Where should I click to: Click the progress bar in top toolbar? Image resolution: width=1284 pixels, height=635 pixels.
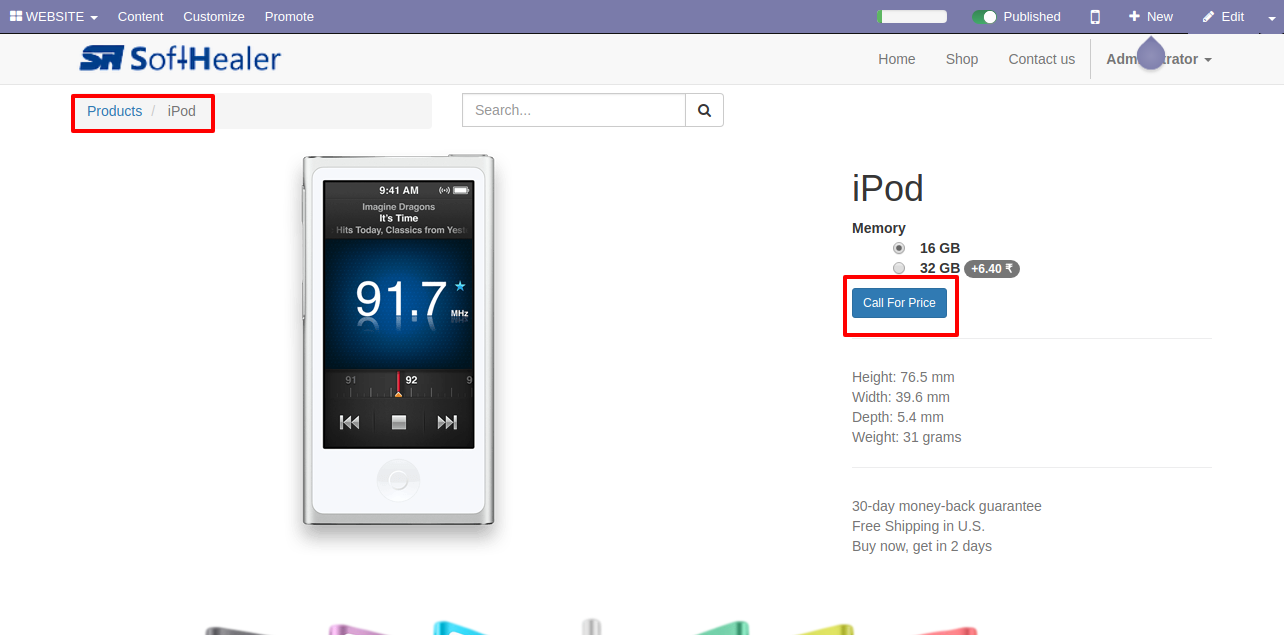[912, 17]
